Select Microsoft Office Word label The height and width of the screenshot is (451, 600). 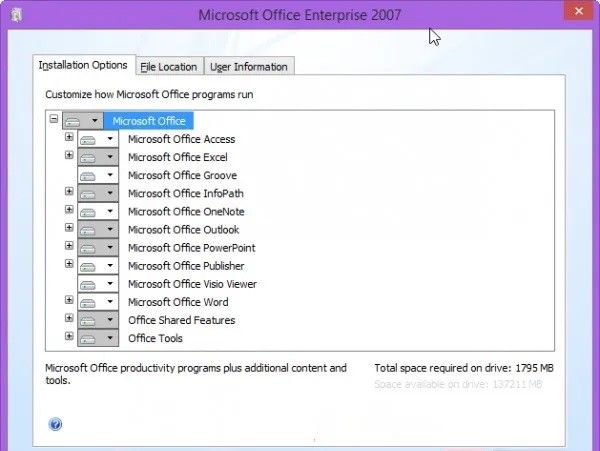(178, 302)
